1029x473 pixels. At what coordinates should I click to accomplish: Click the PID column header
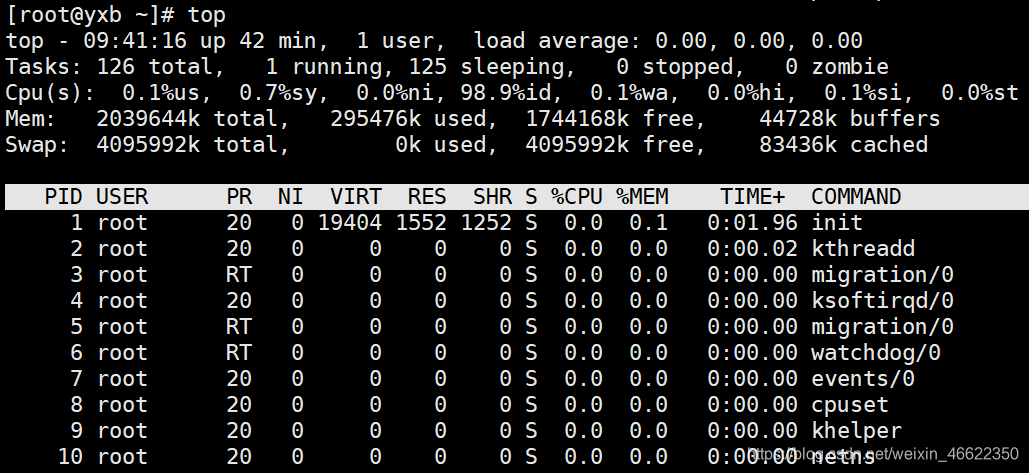pos(64,197)
